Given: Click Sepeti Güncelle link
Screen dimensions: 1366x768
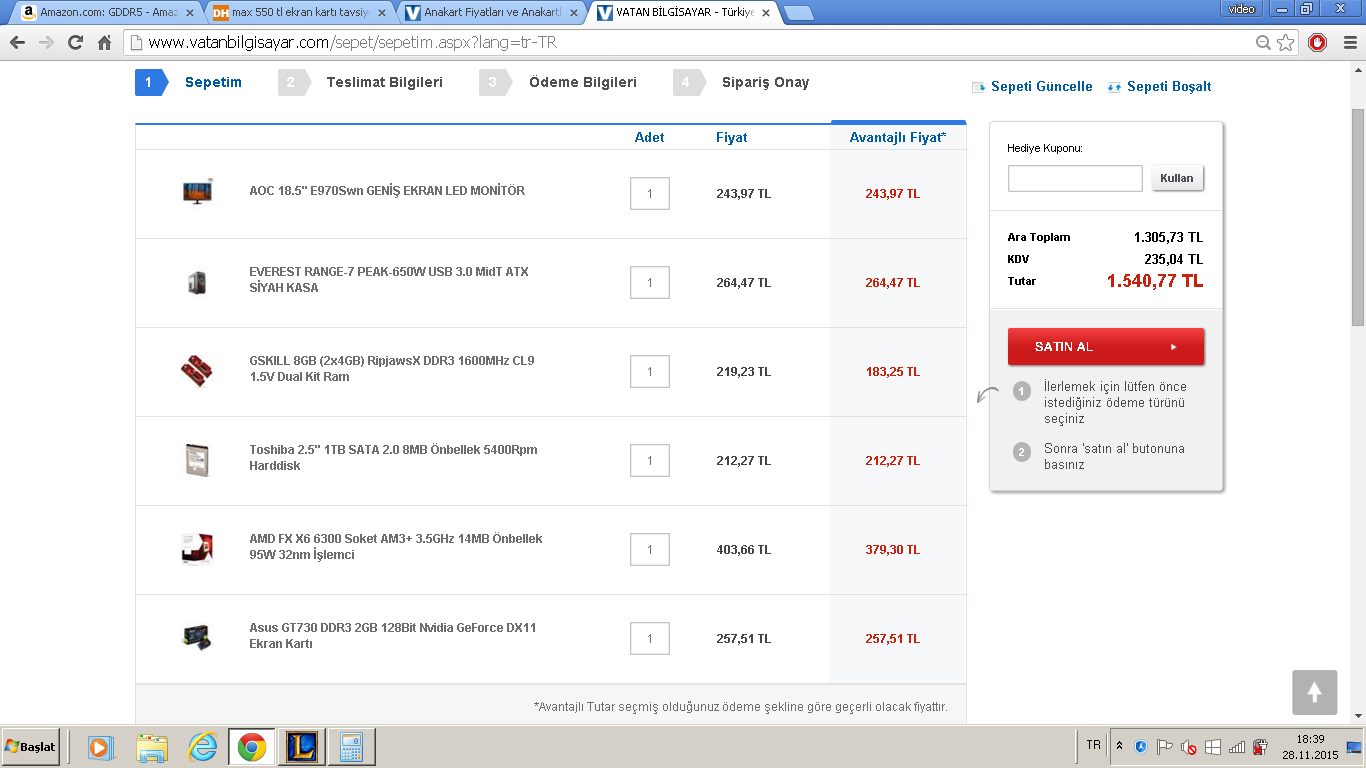Looking at the screenshot, I should click(1032, 87).
